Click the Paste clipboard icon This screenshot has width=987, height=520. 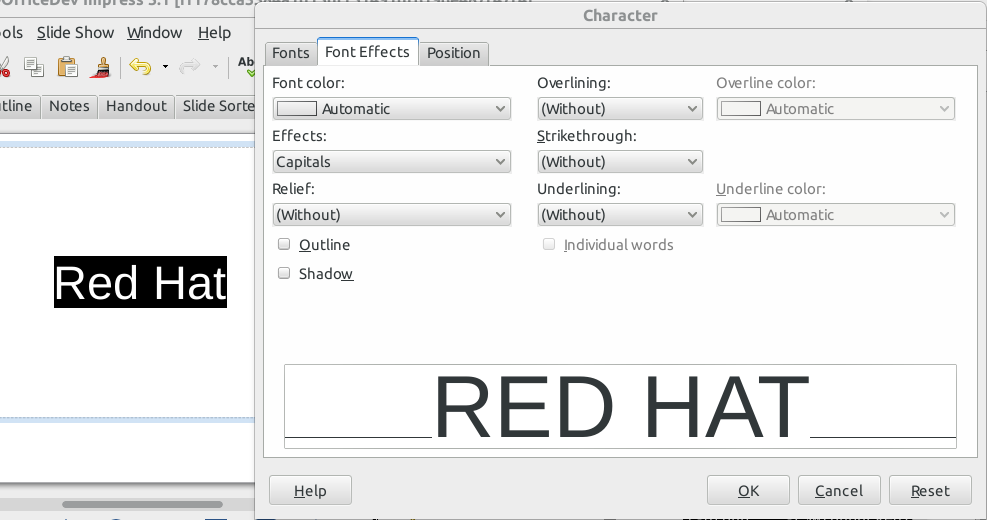point(67,66)
